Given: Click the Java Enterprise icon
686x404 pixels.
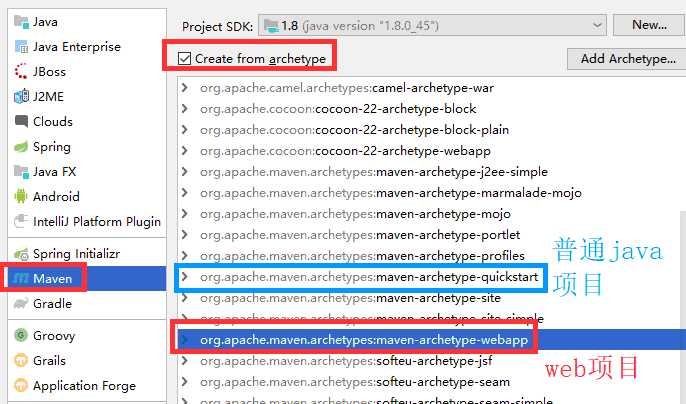Looking at the screenshot, I should [x=21, y=46].
